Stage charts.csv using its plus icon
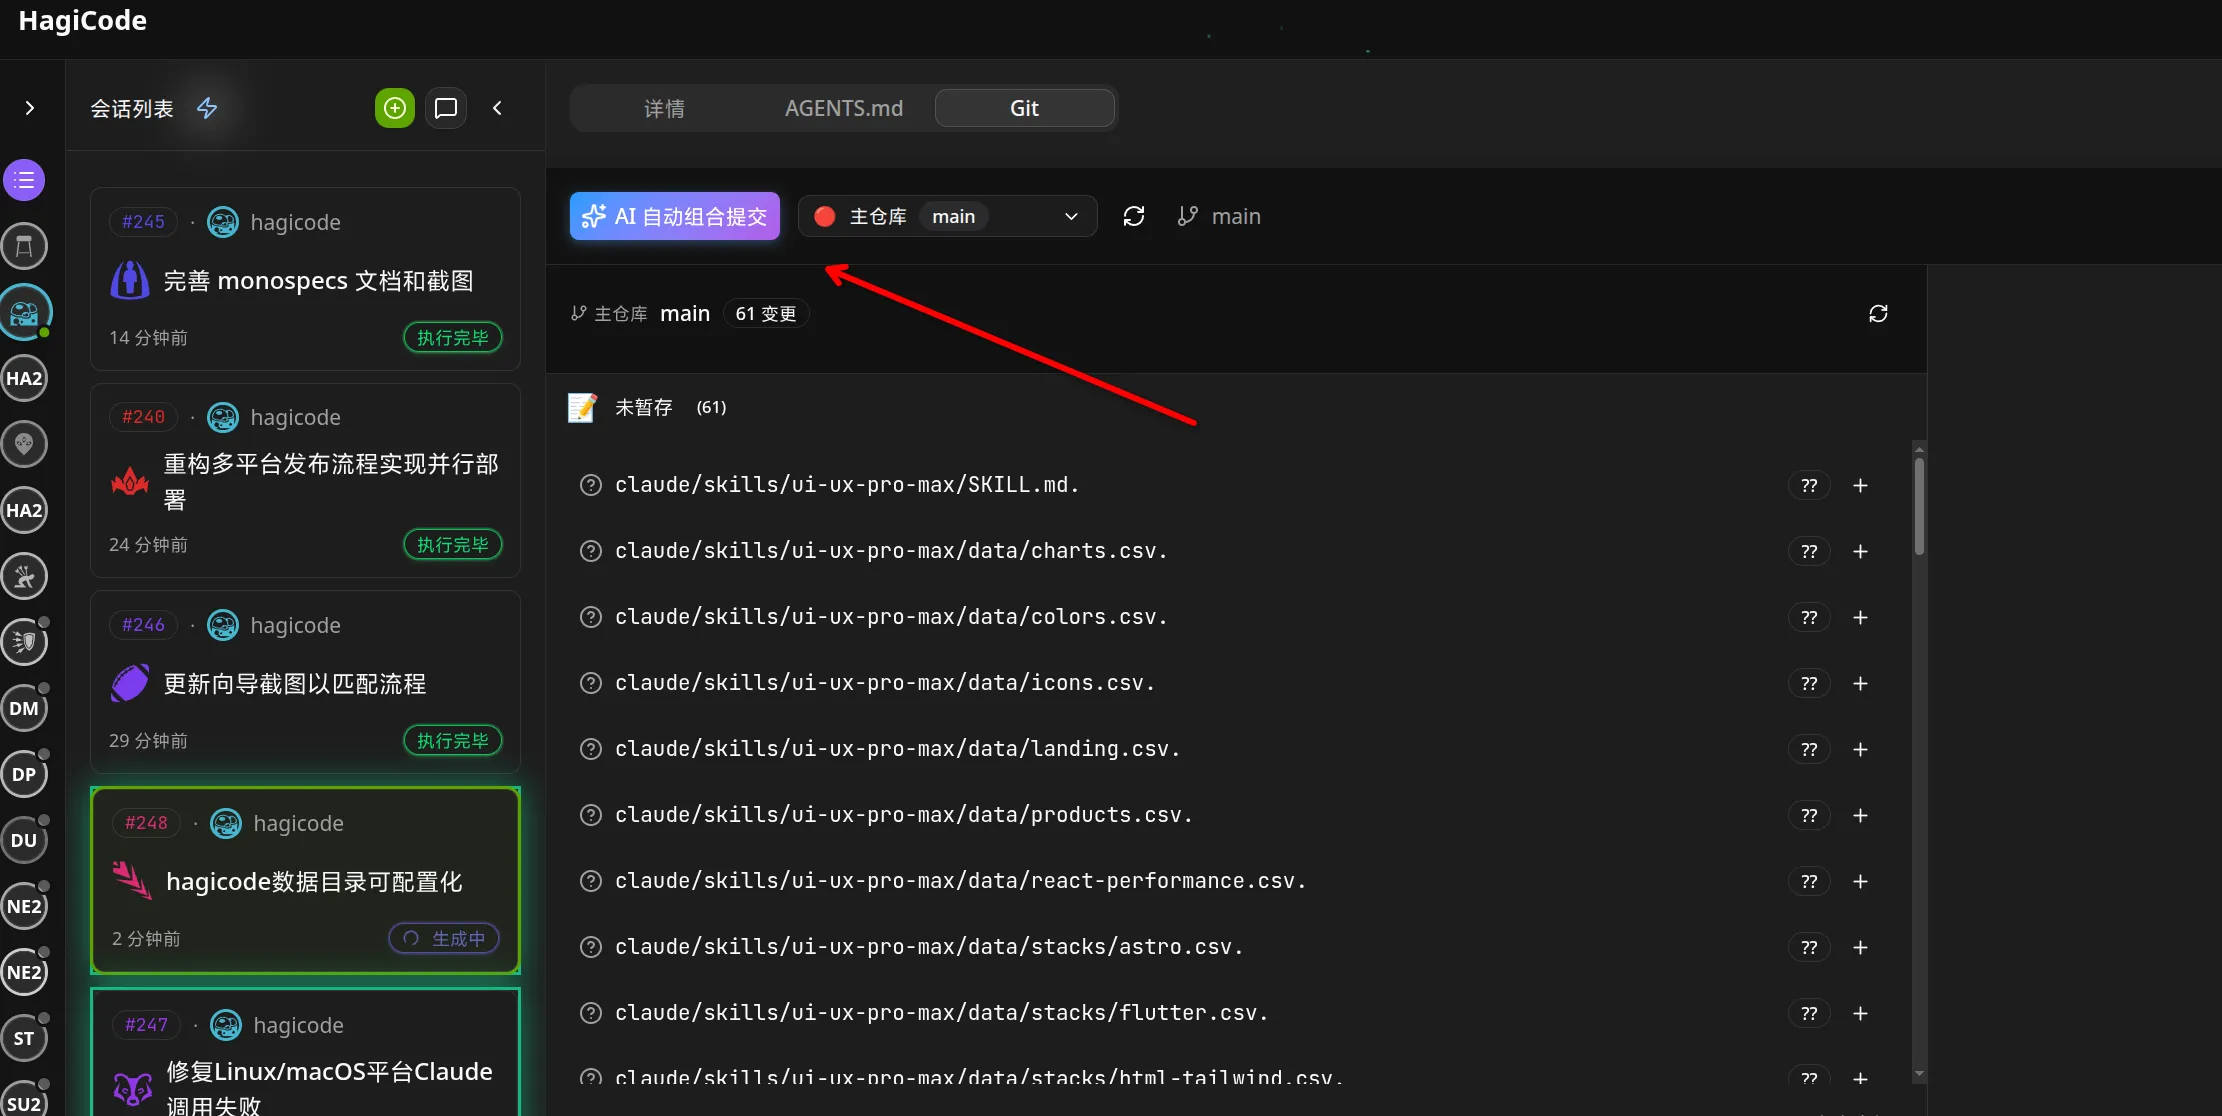The width and height of the screenshot is (2222, 1116). coord(1860,552)
